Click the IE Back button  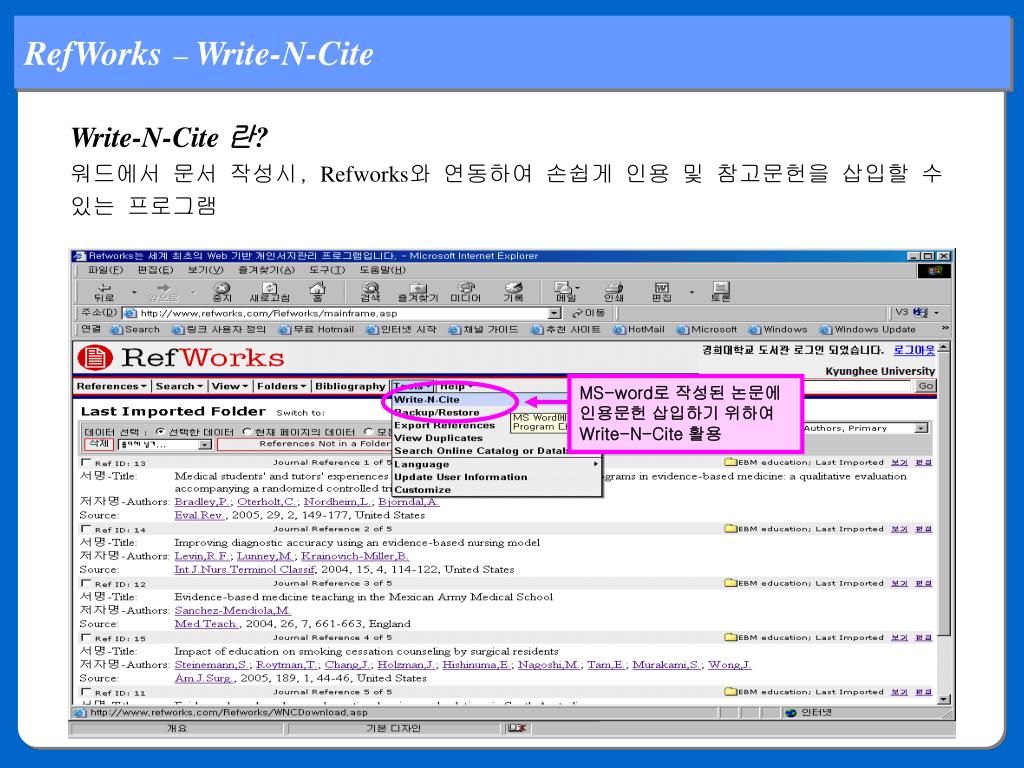coord(104,291)
